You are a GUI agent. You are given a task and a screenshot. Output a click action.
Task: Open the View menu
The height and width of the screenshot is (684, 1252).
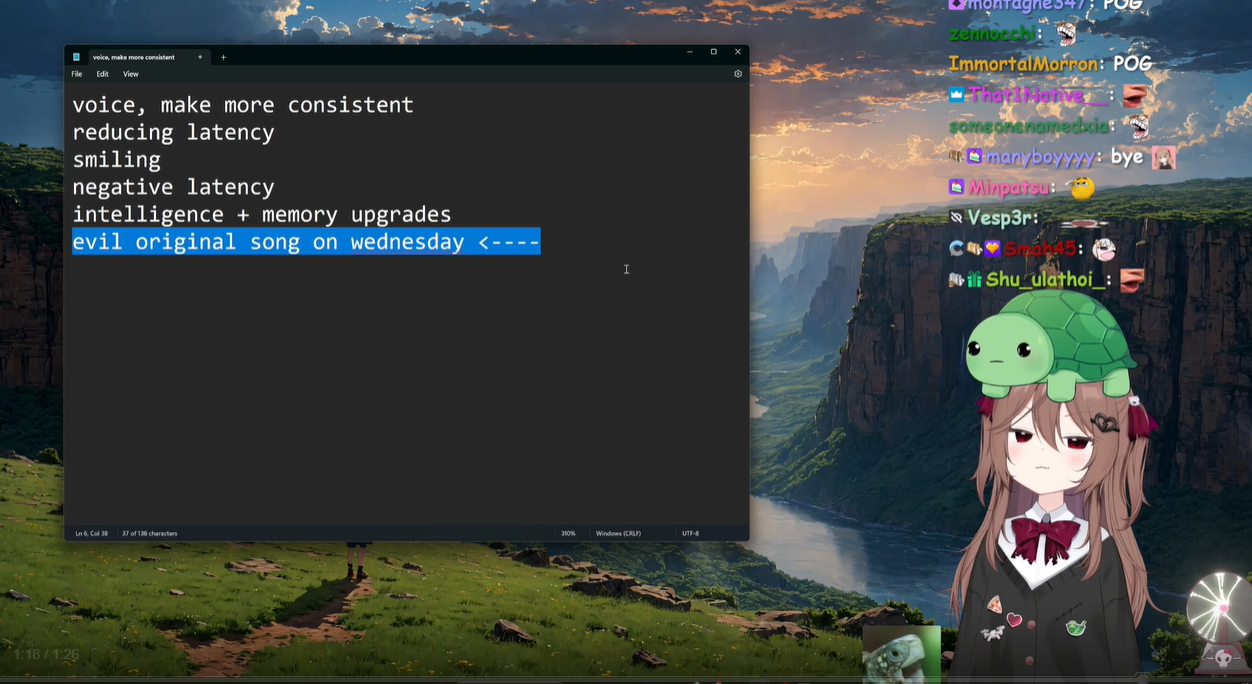point(131,74)
